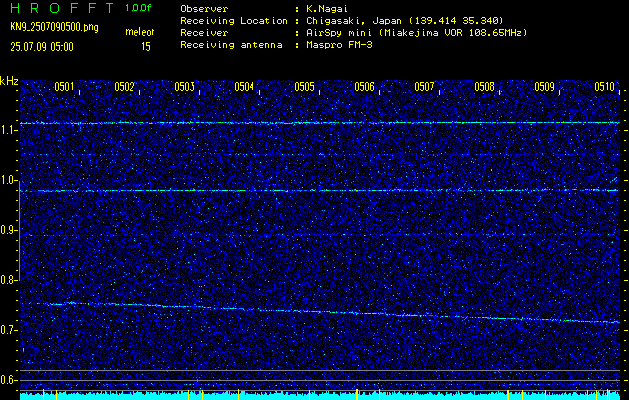This screenshot has height=400, width=629.
Task: Click the 1.1 frequency axis label
Action: tap(9, 130)
